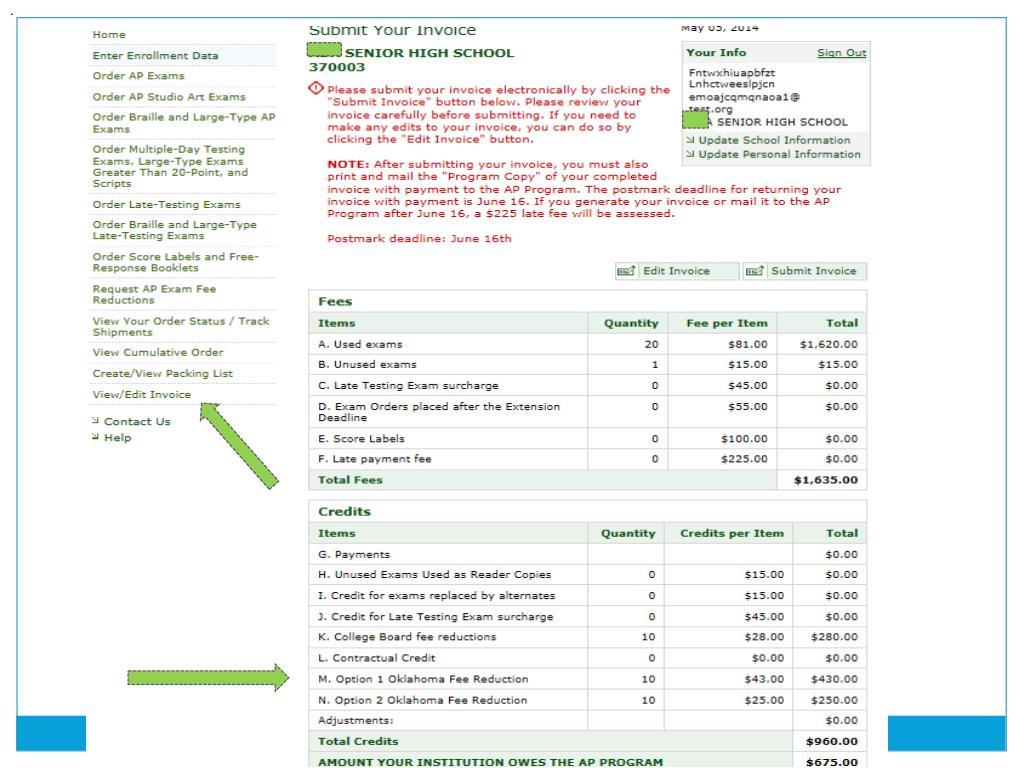Open Order Score Labels and Free-Response Booklets

click(176, 262)
